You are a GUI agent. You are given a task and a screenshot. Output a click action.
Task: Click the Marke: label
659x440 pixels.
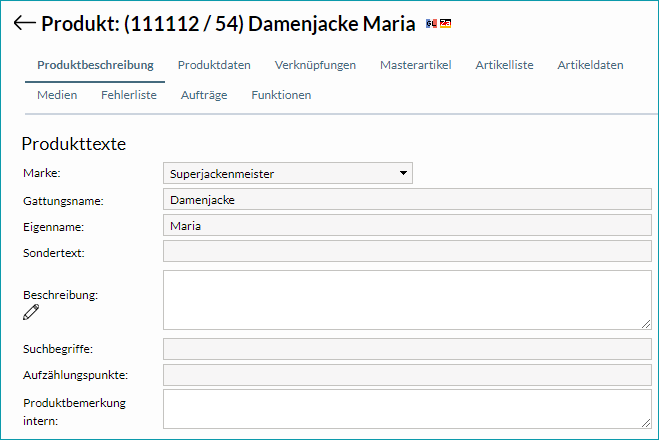click(x=42, y=173)
